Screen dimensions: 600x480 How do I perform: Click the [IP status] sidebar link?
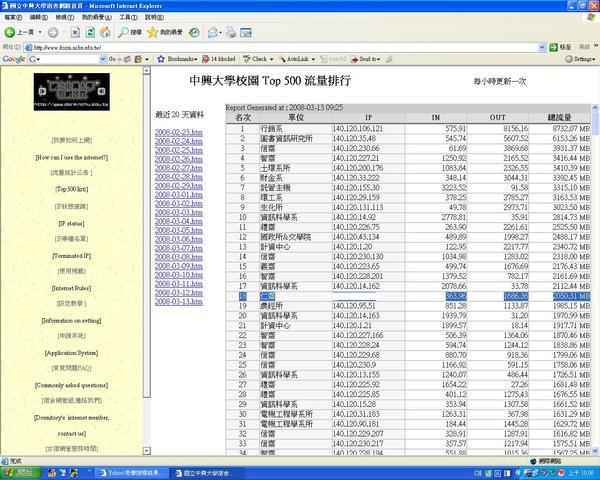(72, 223)
